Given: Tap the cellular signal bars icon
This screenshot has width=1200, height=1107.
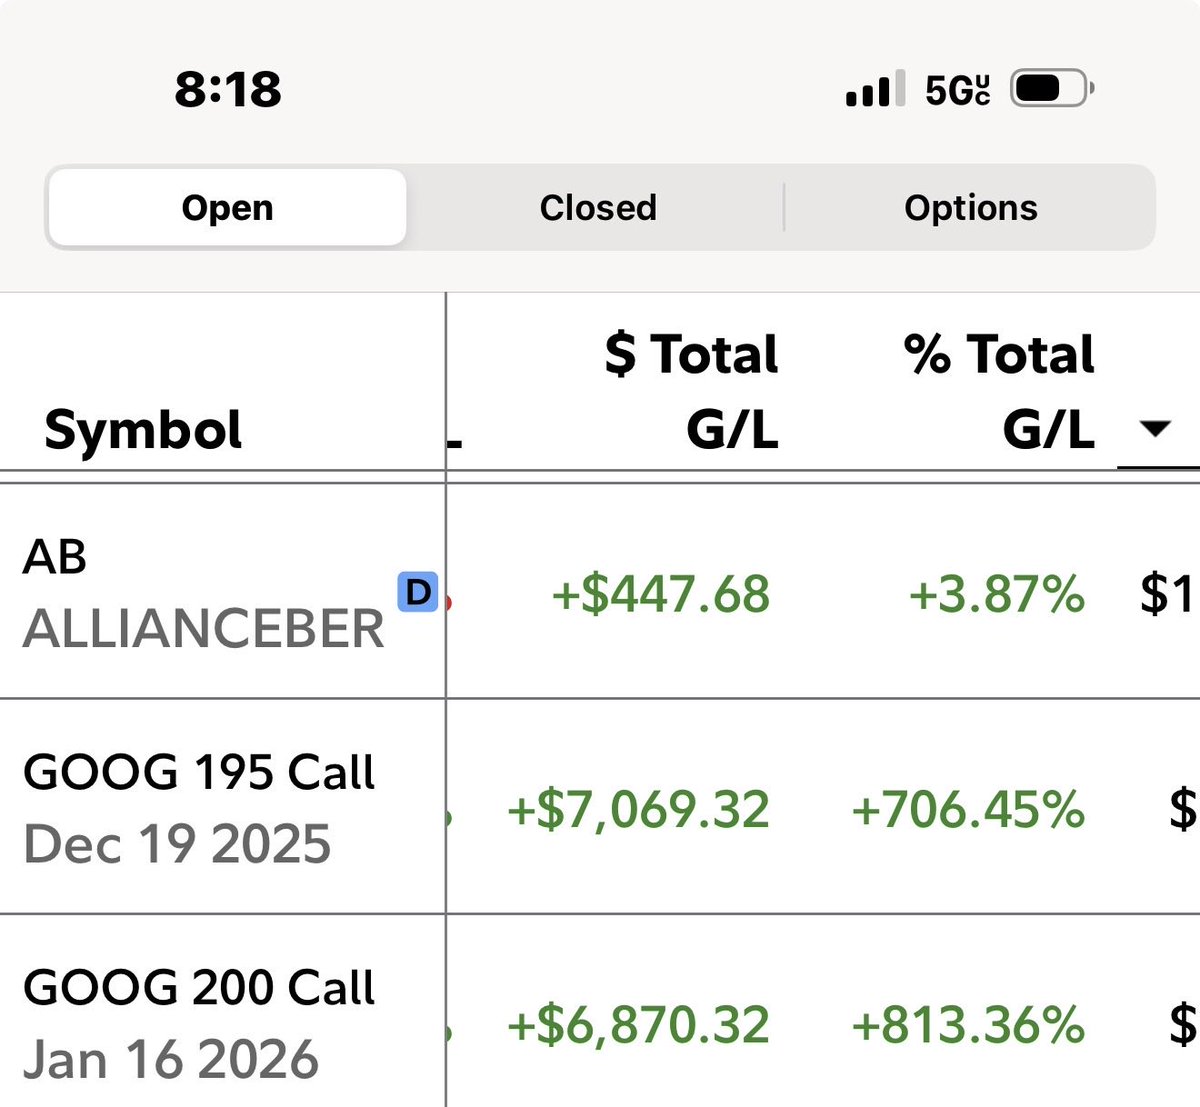Looking at the screenshot, I should point(875,89).
